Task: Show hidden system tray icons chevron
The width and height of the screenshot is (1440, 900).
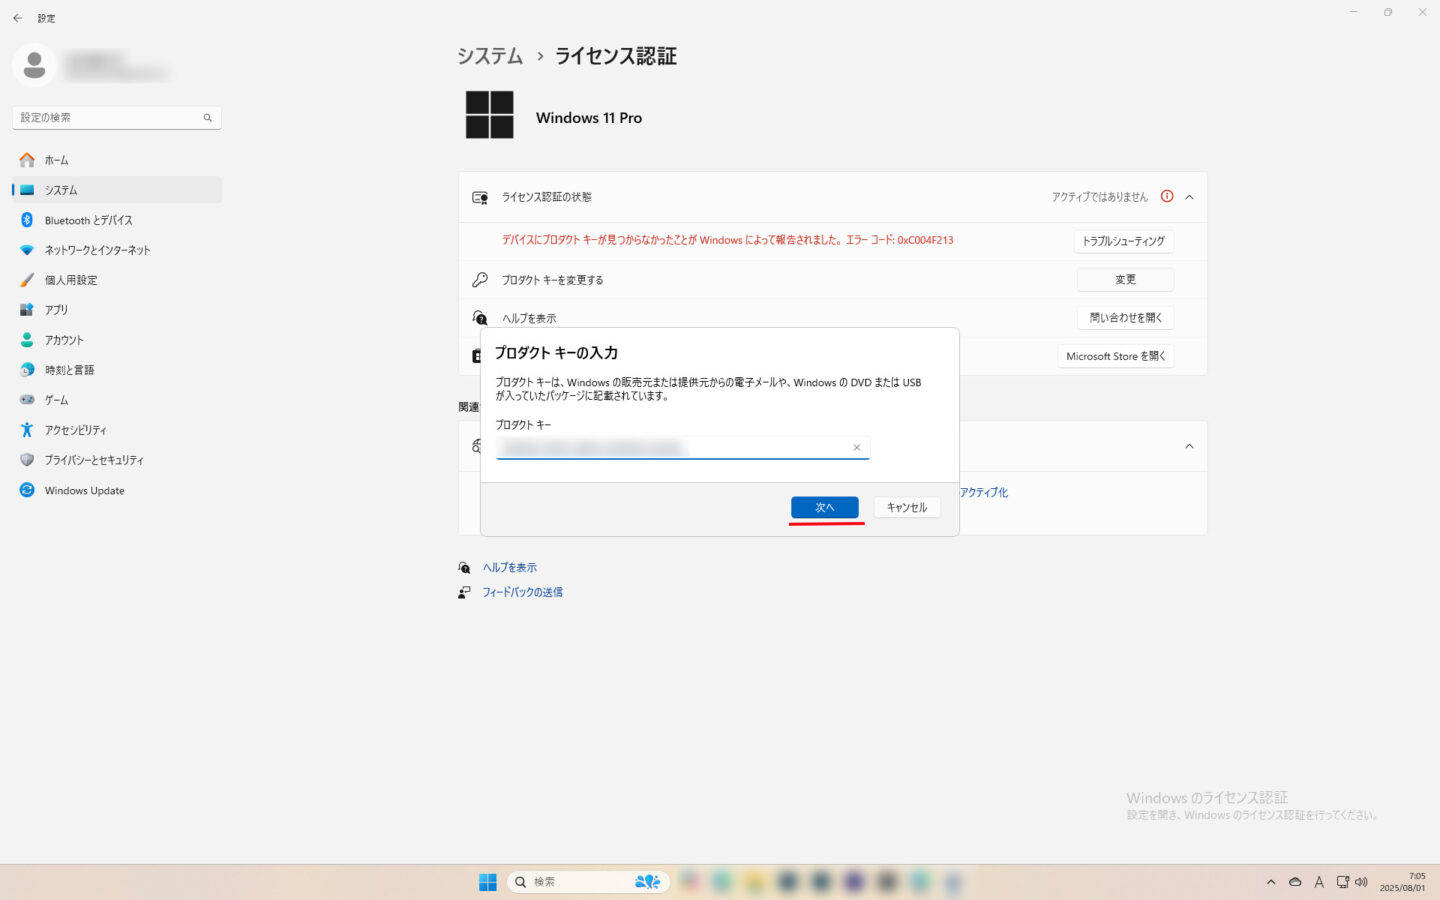Action: pyautogui.click(x=1271, y=882)
